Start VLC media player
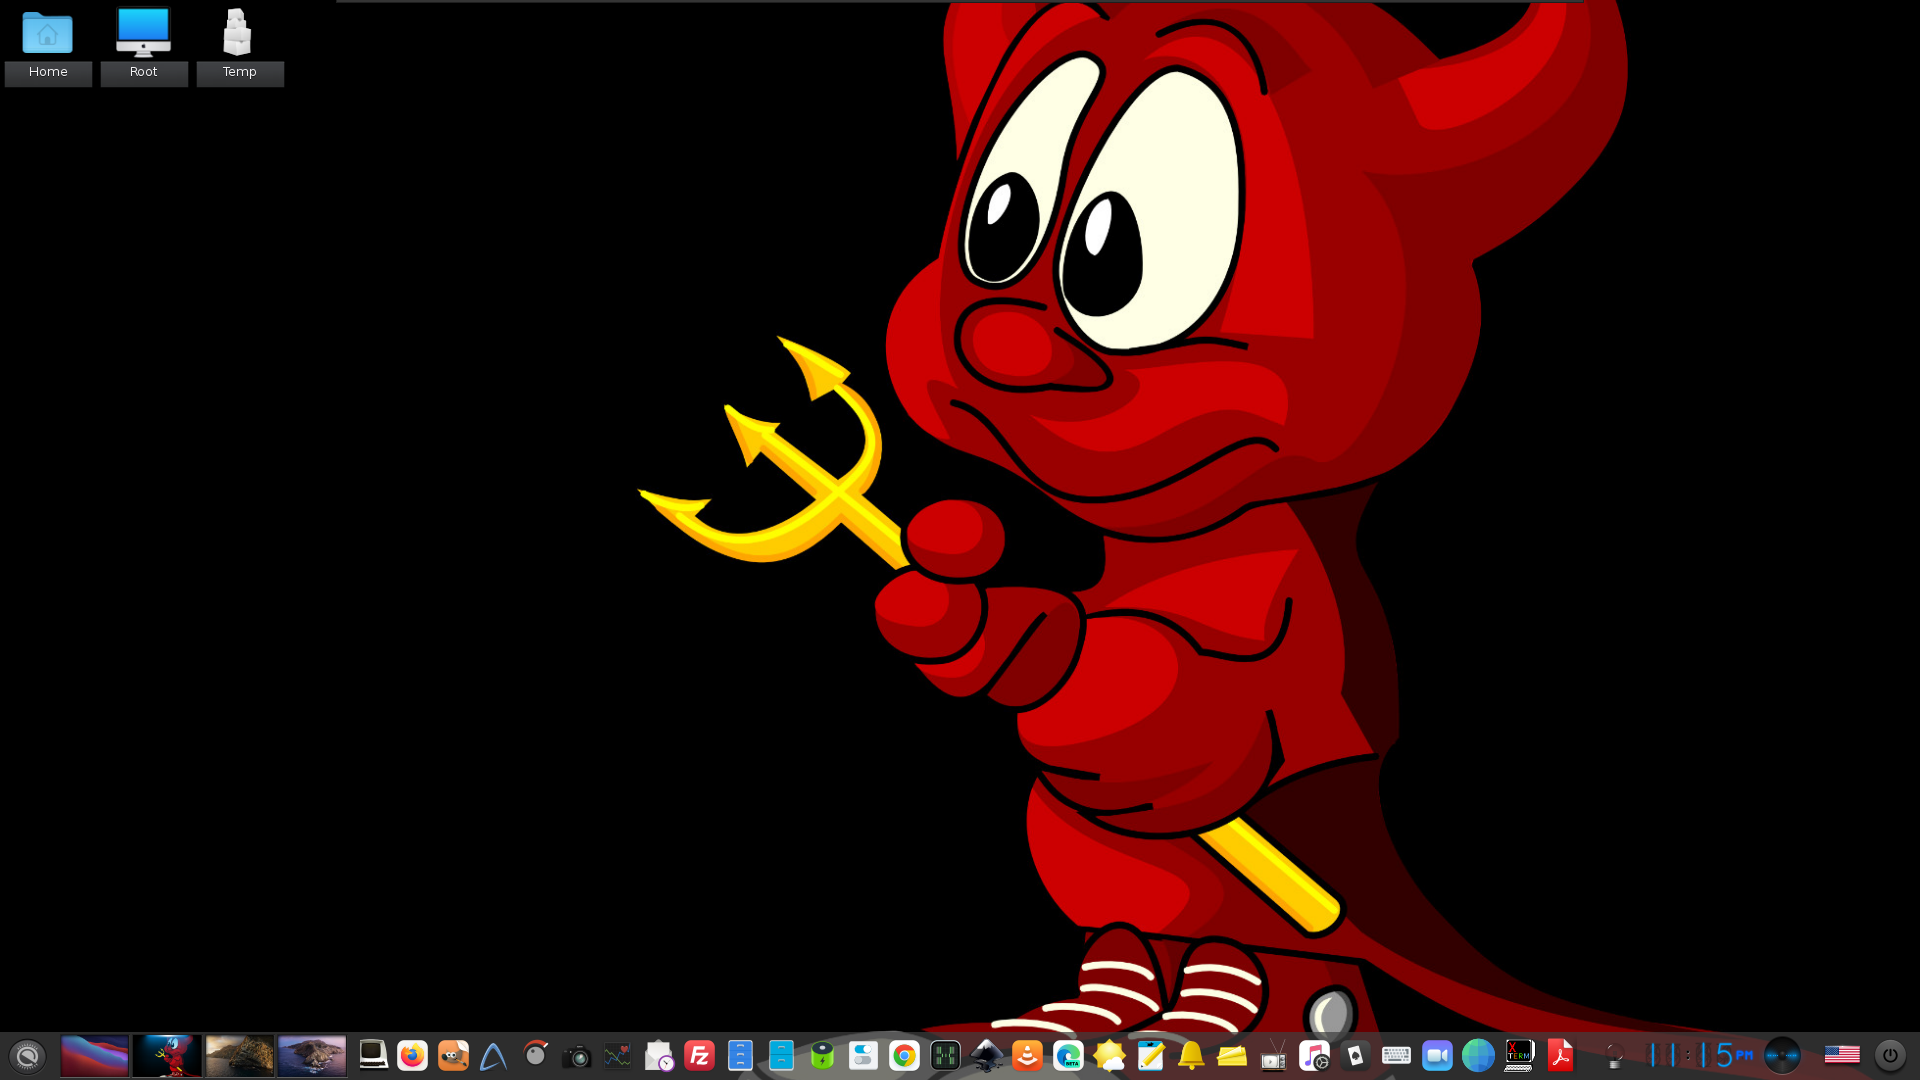1920x1080 pixels. pos(1027,1056)
